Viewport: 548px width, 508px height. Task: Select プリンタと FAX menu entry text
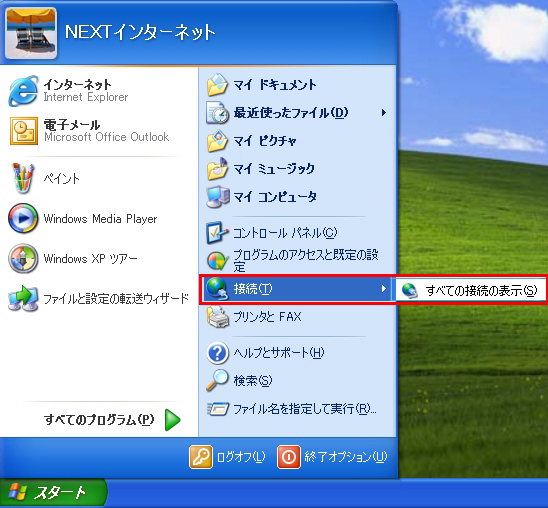click(267, 317)
